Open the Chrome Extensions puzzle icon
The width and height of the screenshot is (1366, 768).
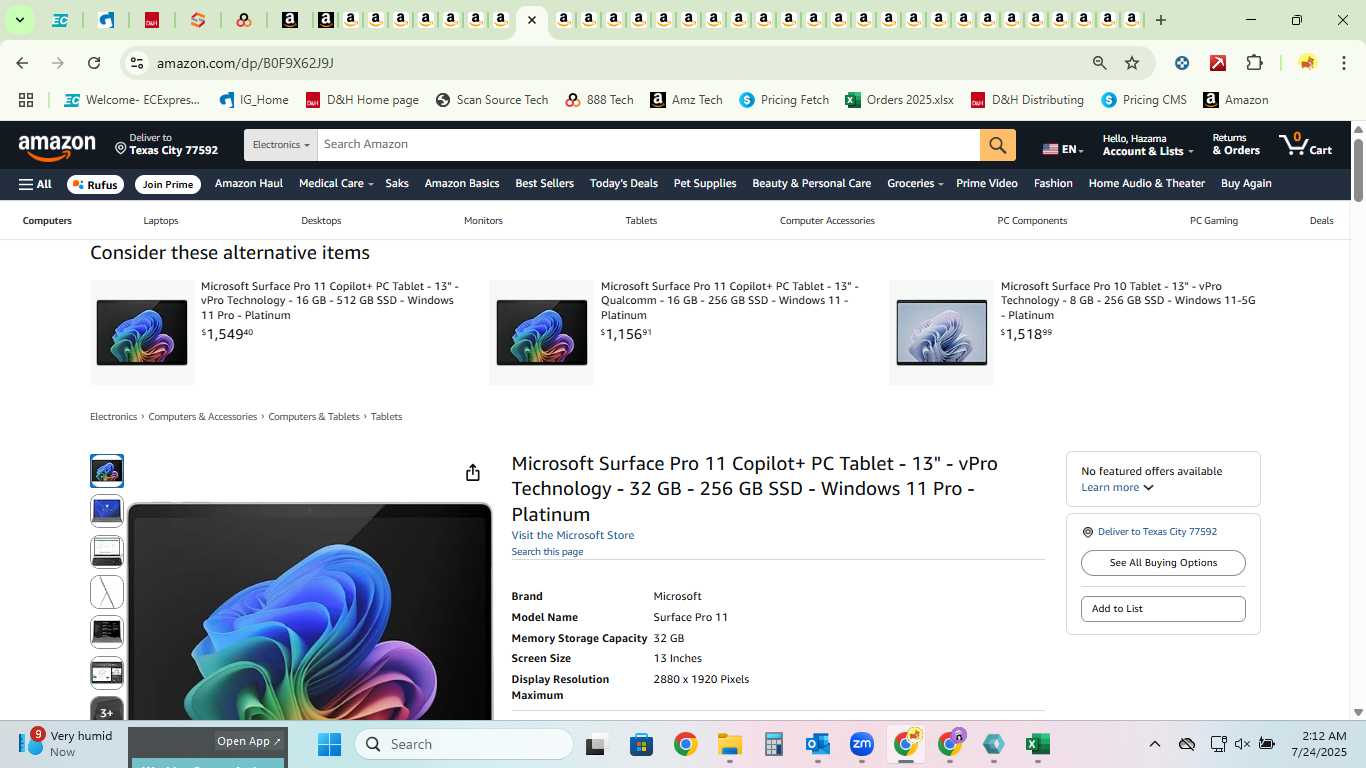click(1254, 63)
